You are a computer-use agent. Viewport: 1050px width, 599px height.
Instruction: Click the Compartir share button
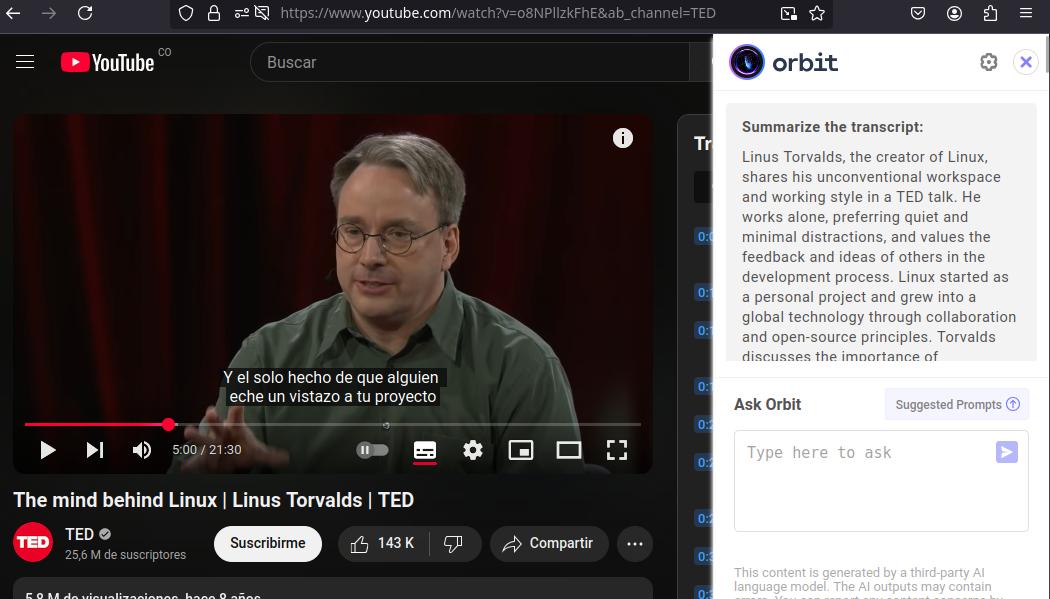click(x=549, y=543)
